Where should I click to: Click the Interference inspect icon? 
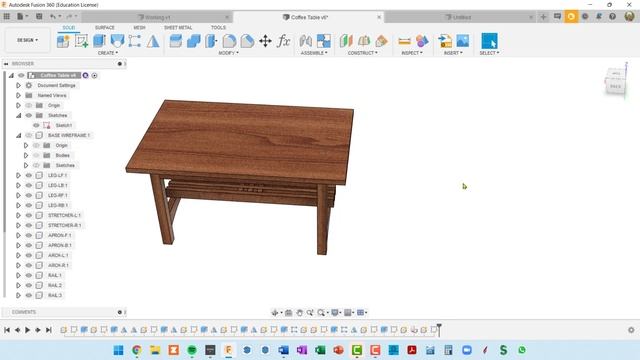(422, 41)
